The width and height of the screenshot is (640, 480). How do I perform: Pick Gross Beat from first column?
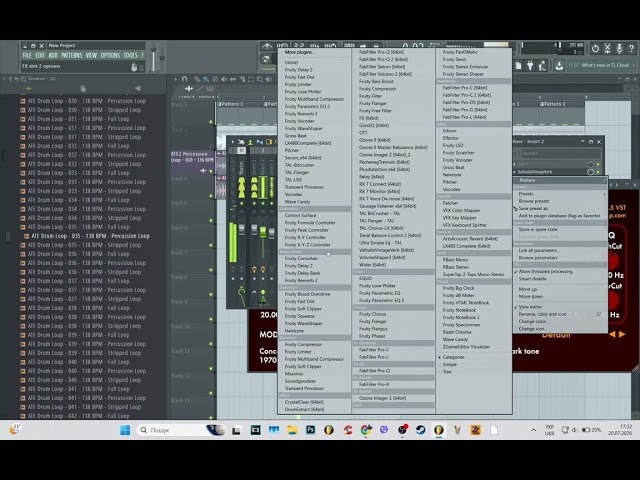click(x=296, y=136)
